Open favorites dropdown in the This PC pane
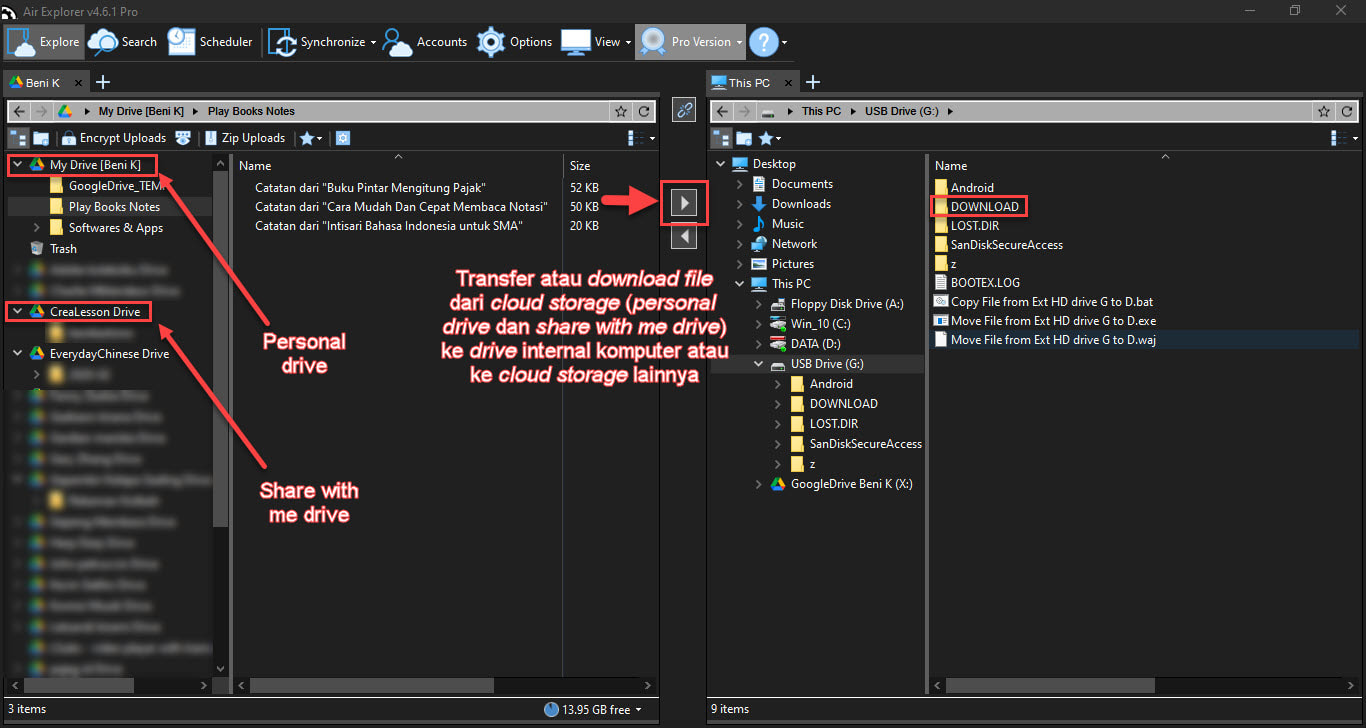 coord(778,138)
